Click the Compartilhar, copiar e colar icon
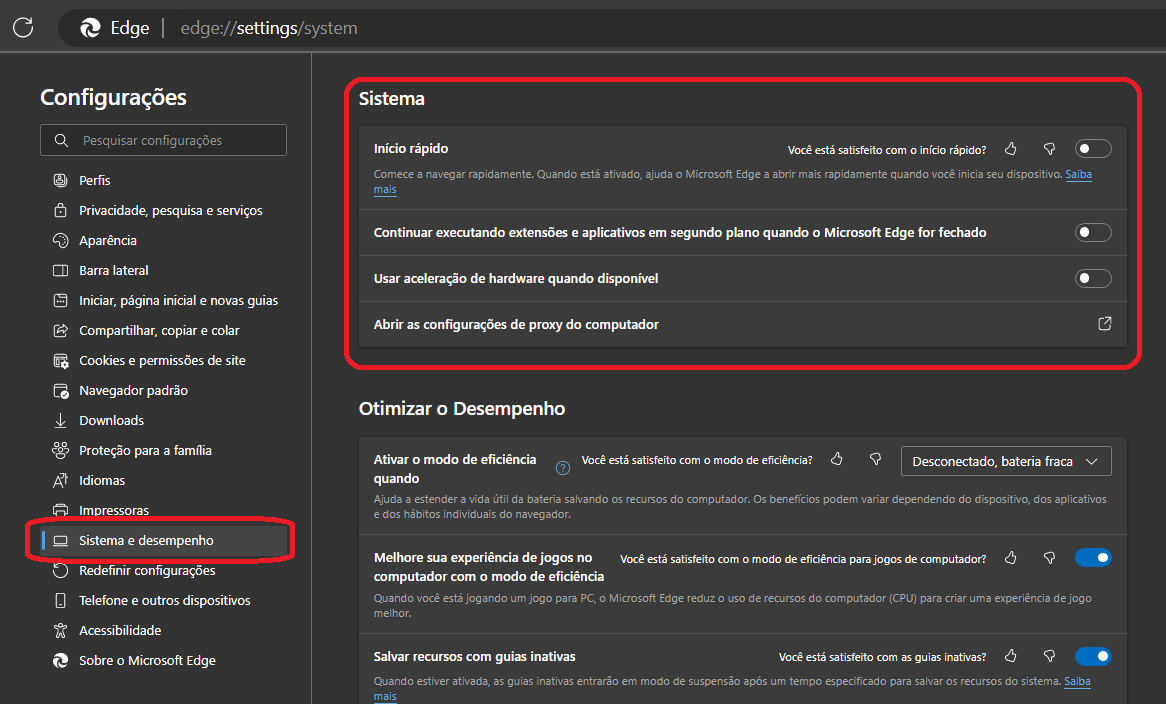The image size is (1166, 704). point(60,330)
